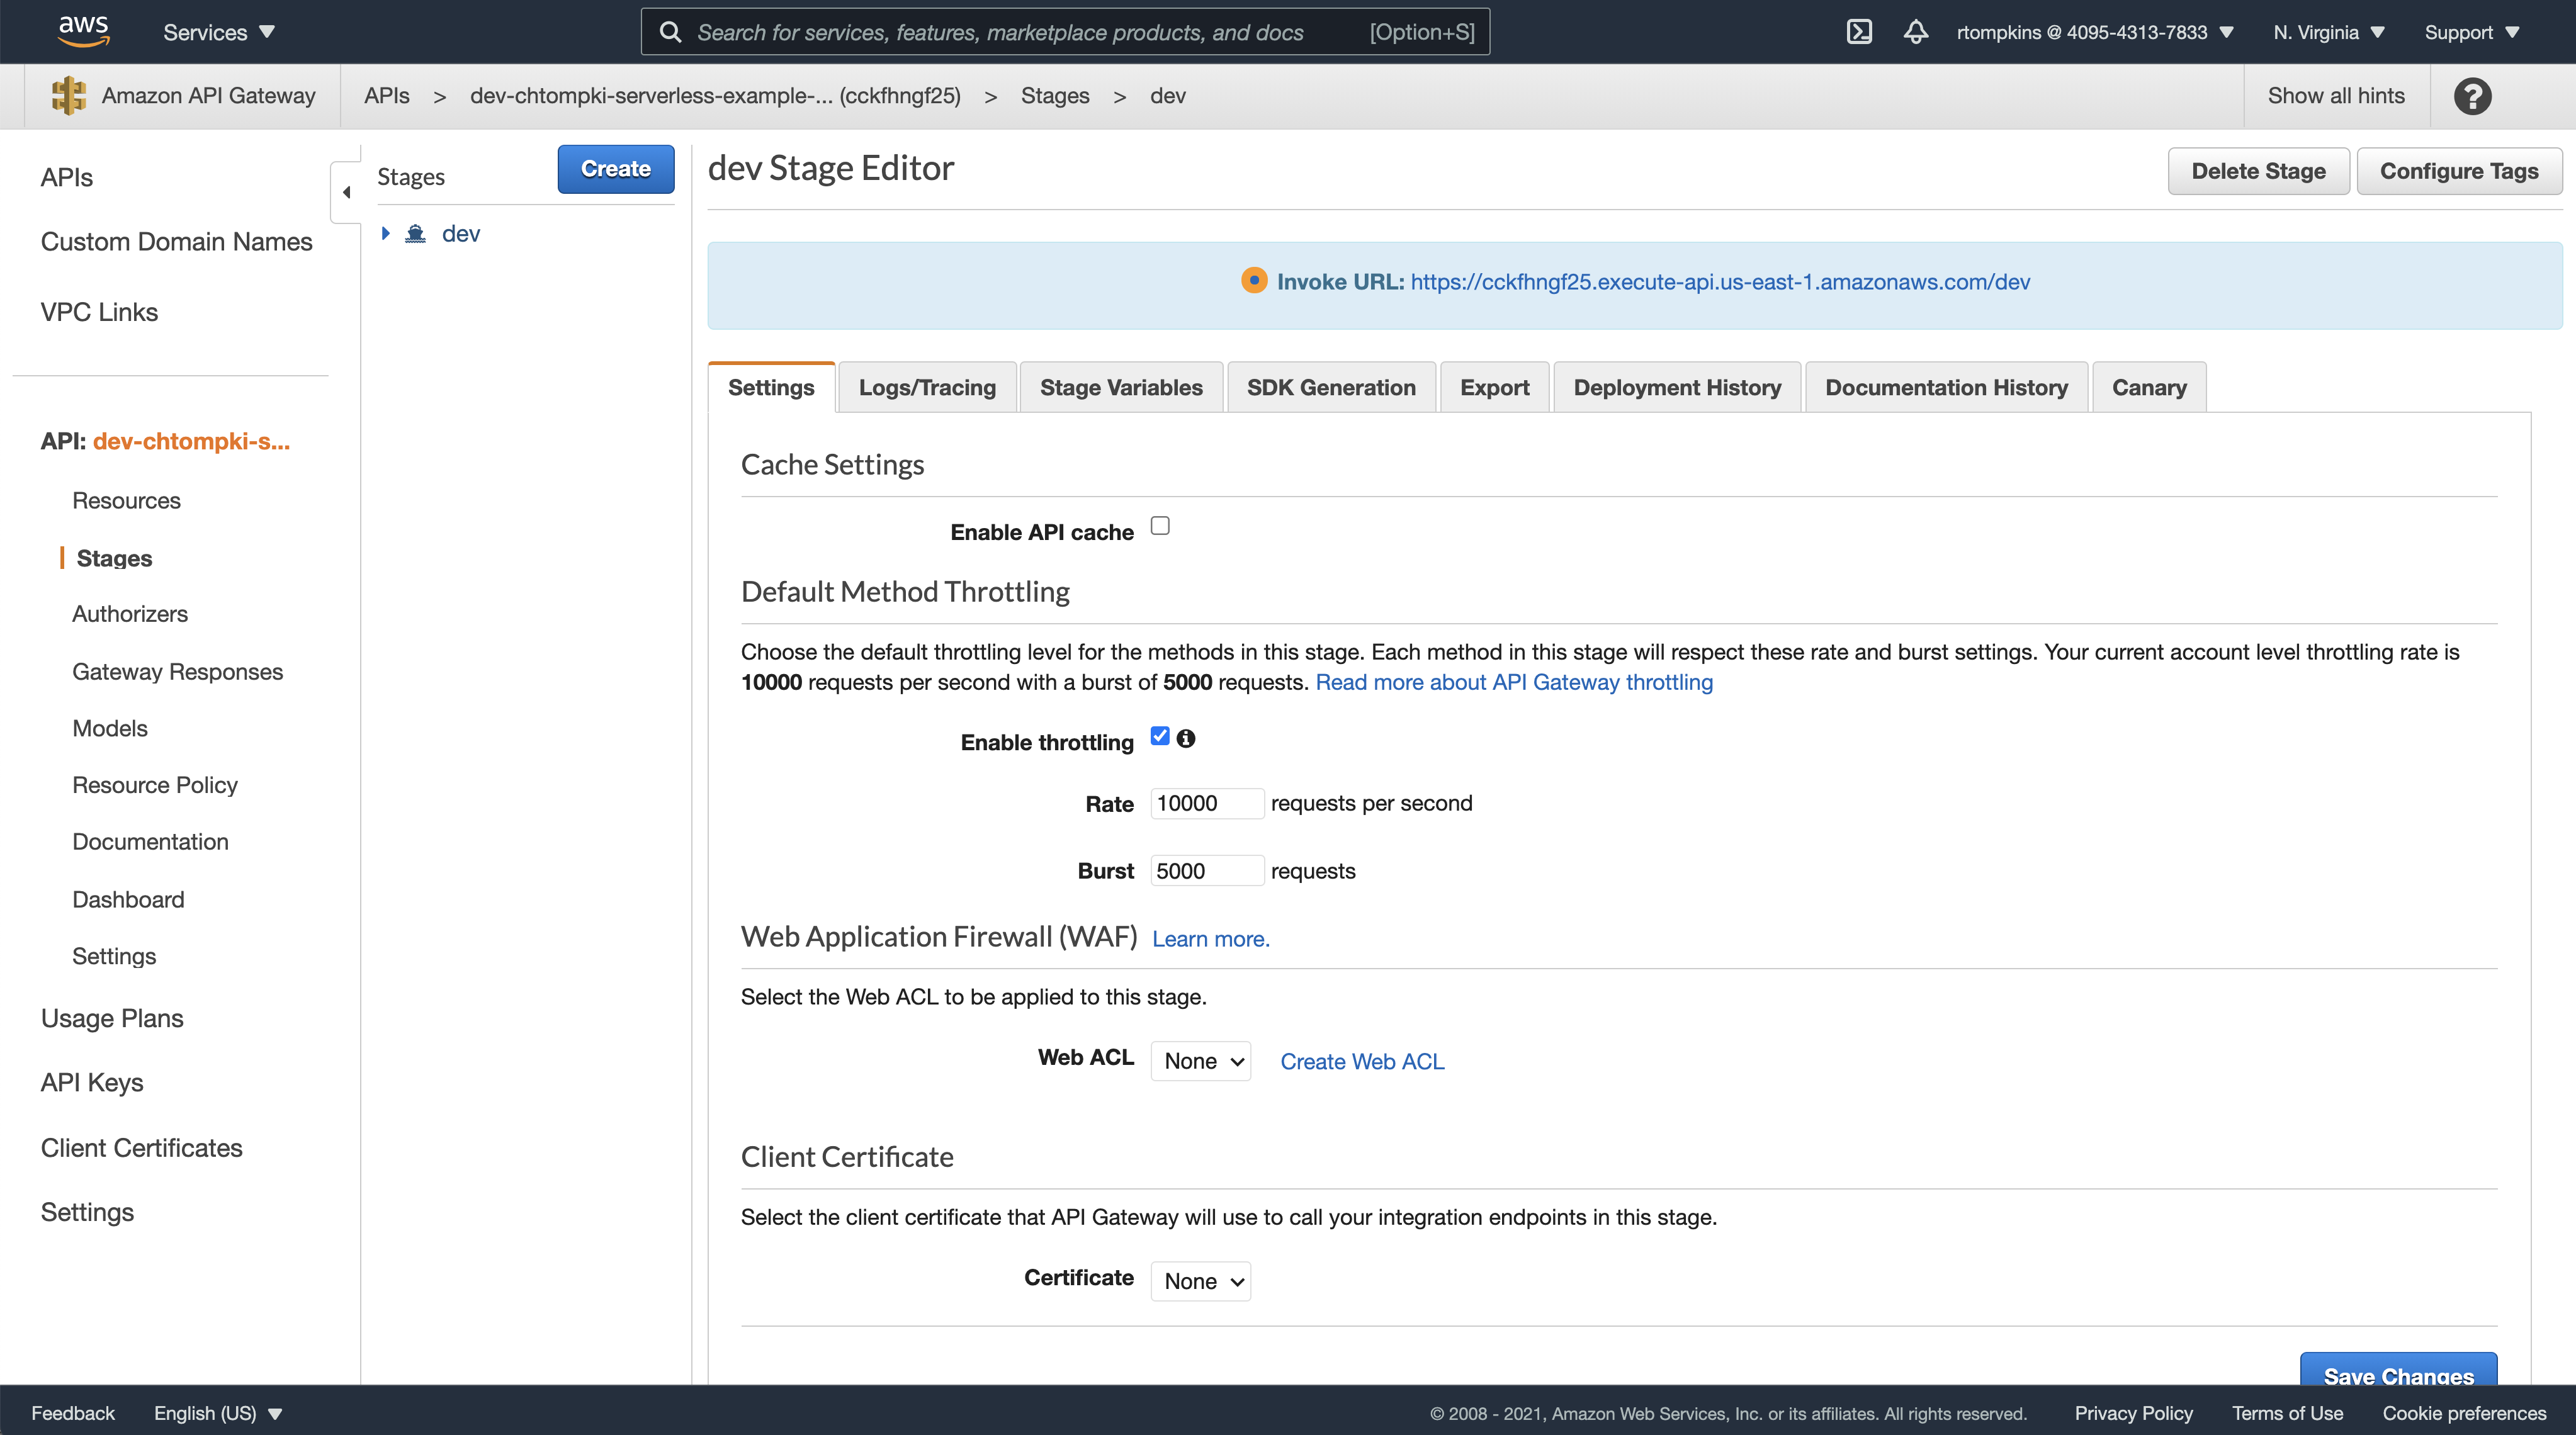The width and height of the screenshot is (2576, 1435).
Task: Open the CloudShell terminal icon
Action: click(x=1859, y=32)
